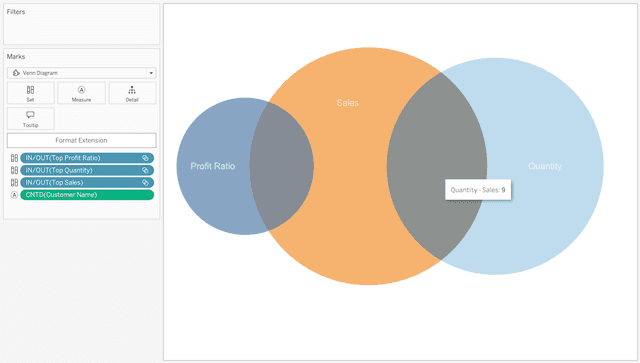Click the Format Extension button
Screen dimensions: 640x363
pyautogui.click(x=81, y=140)
